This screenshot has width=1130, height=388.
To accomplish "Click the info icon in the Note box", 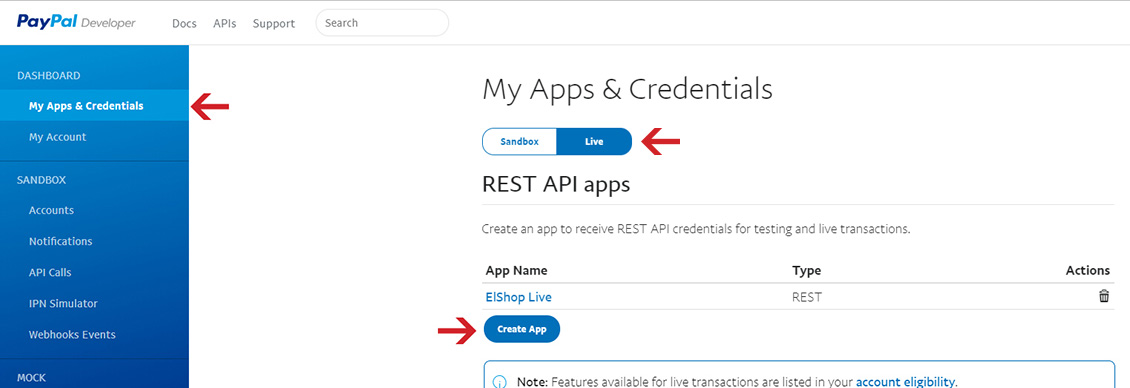I will click(499, 382).
